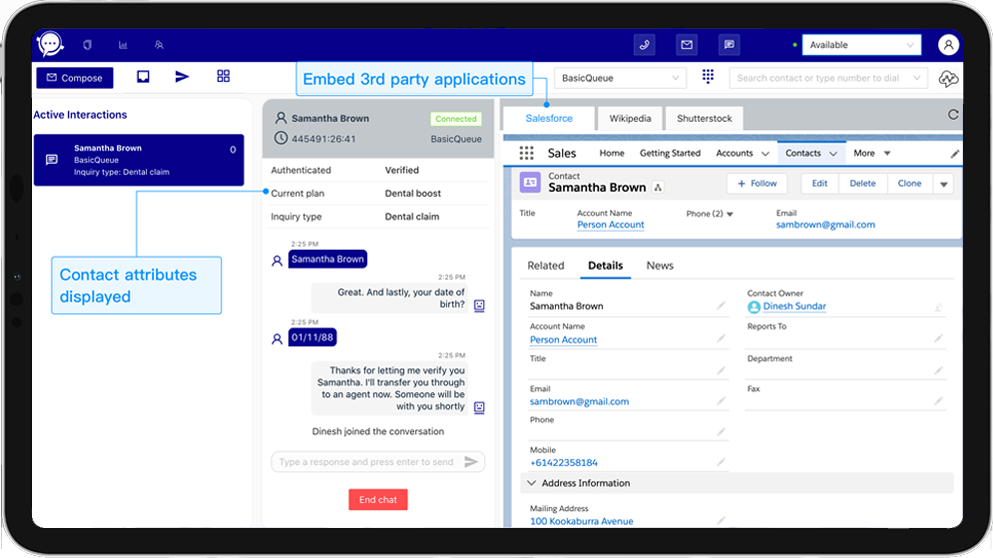
Task: Click mobile number +61422358184
Action: point(564,463)
